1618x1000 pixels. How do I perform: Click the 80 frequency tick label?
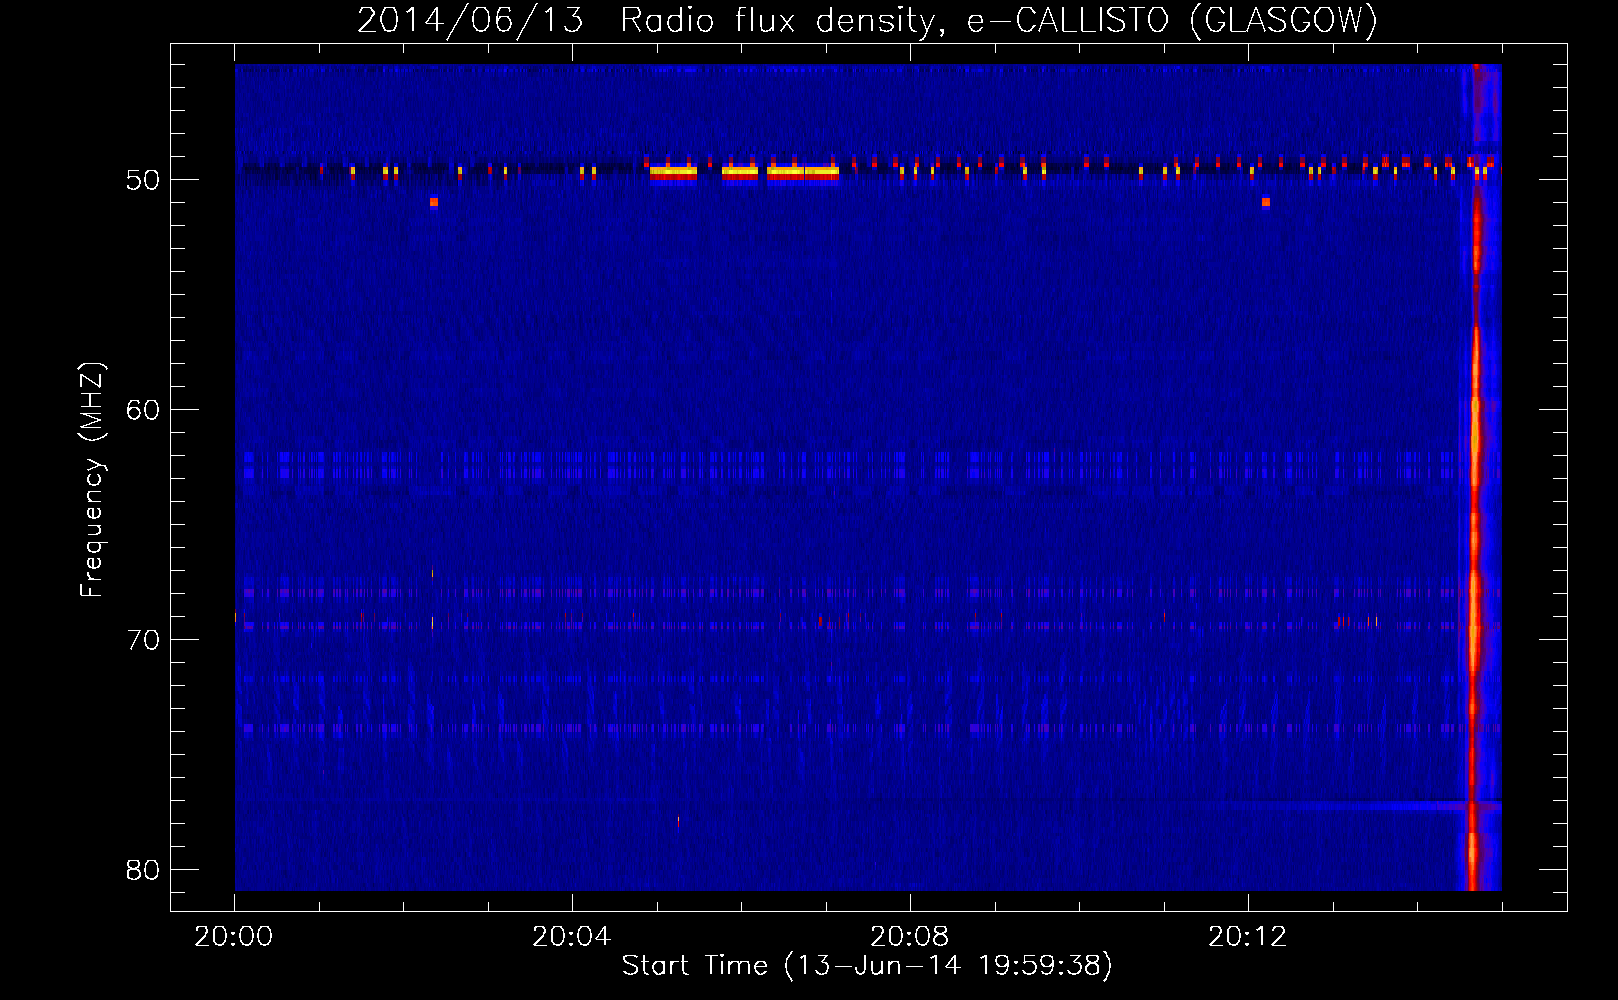coord(143,870)
